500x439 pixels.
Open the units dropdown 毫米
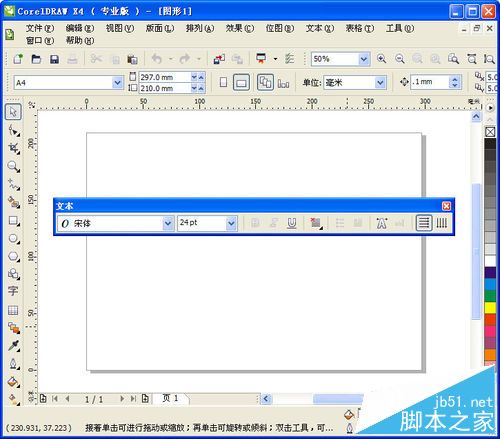(x=380, y=82)
